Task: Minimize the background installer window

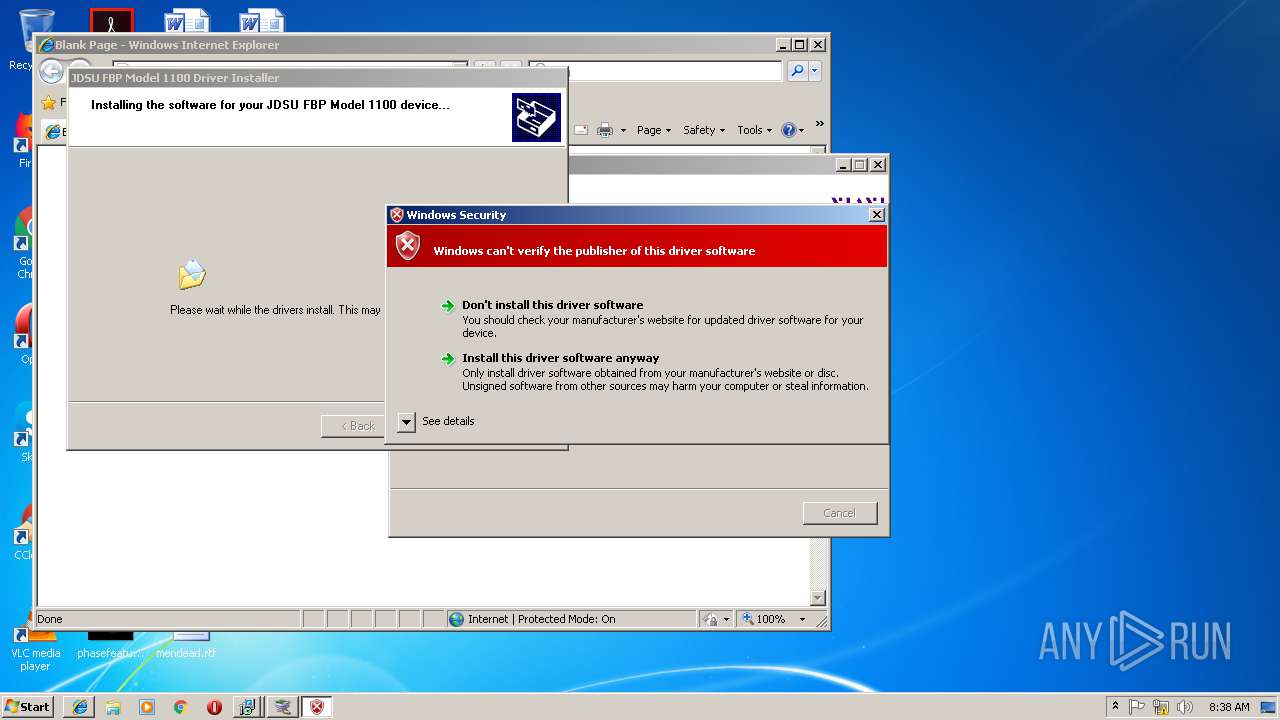Action: [843, 165]
